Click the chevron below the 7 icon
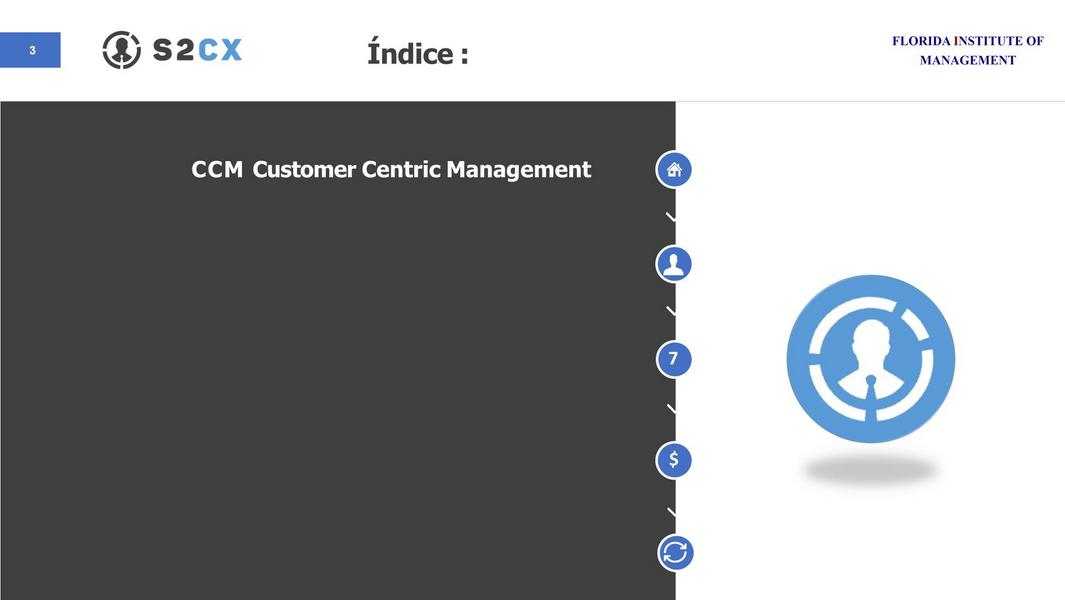 coord(671,409)
